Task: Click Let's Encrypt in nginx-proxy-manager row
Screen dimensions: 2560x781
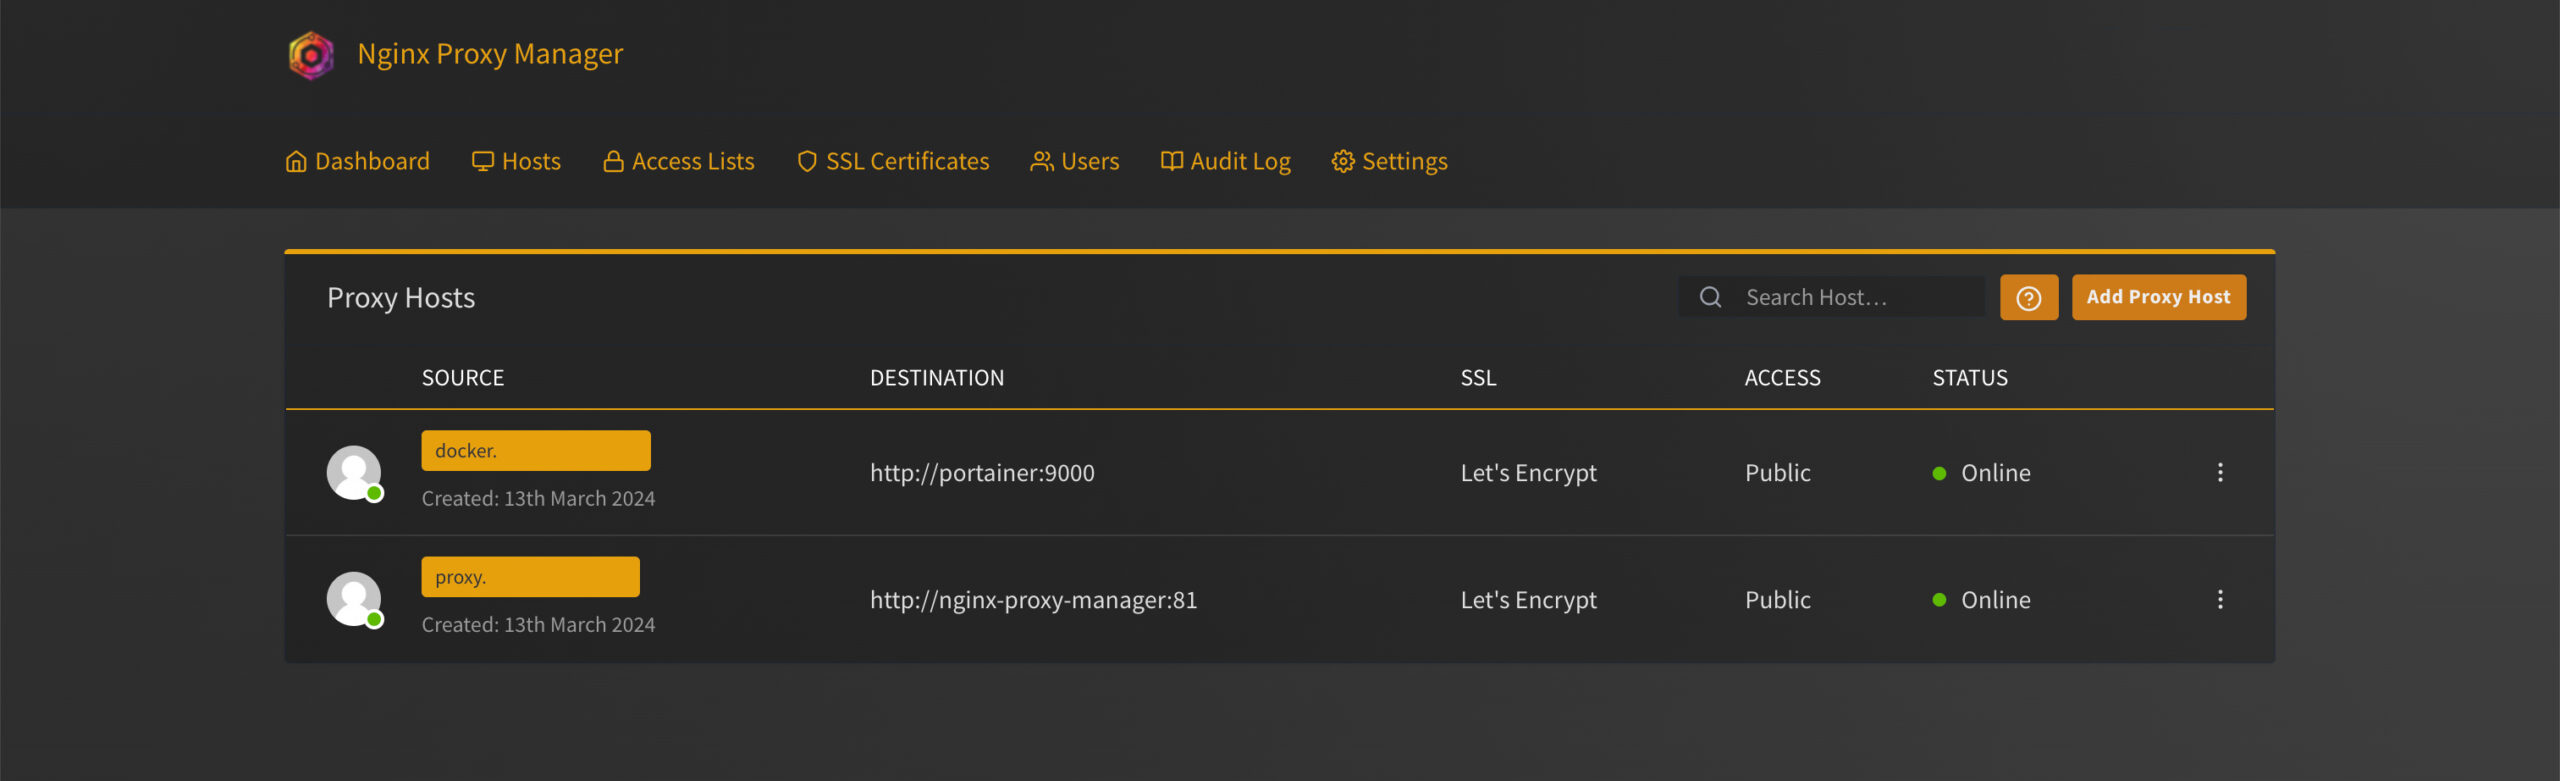Action: (1529, 600)
